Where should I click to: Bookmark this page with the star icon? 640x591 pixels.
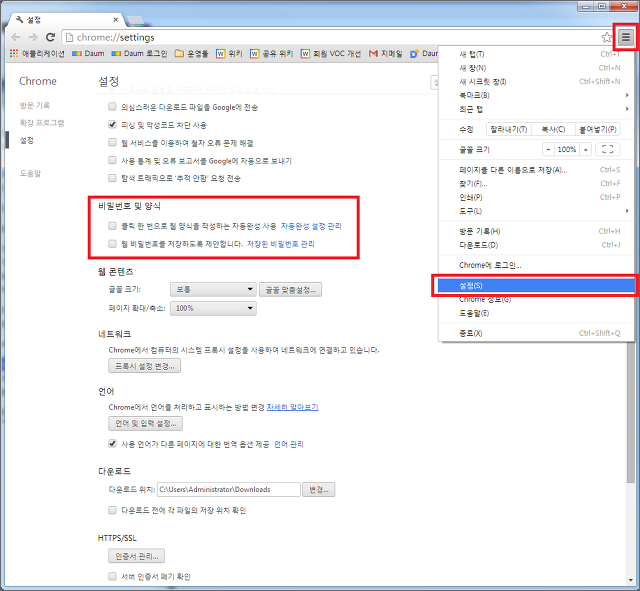(x=607, y=38)
